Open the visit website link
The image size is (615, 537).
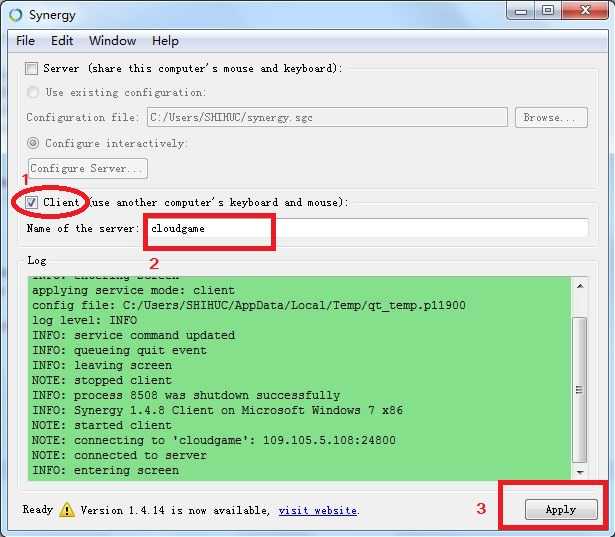pos(318,510)
